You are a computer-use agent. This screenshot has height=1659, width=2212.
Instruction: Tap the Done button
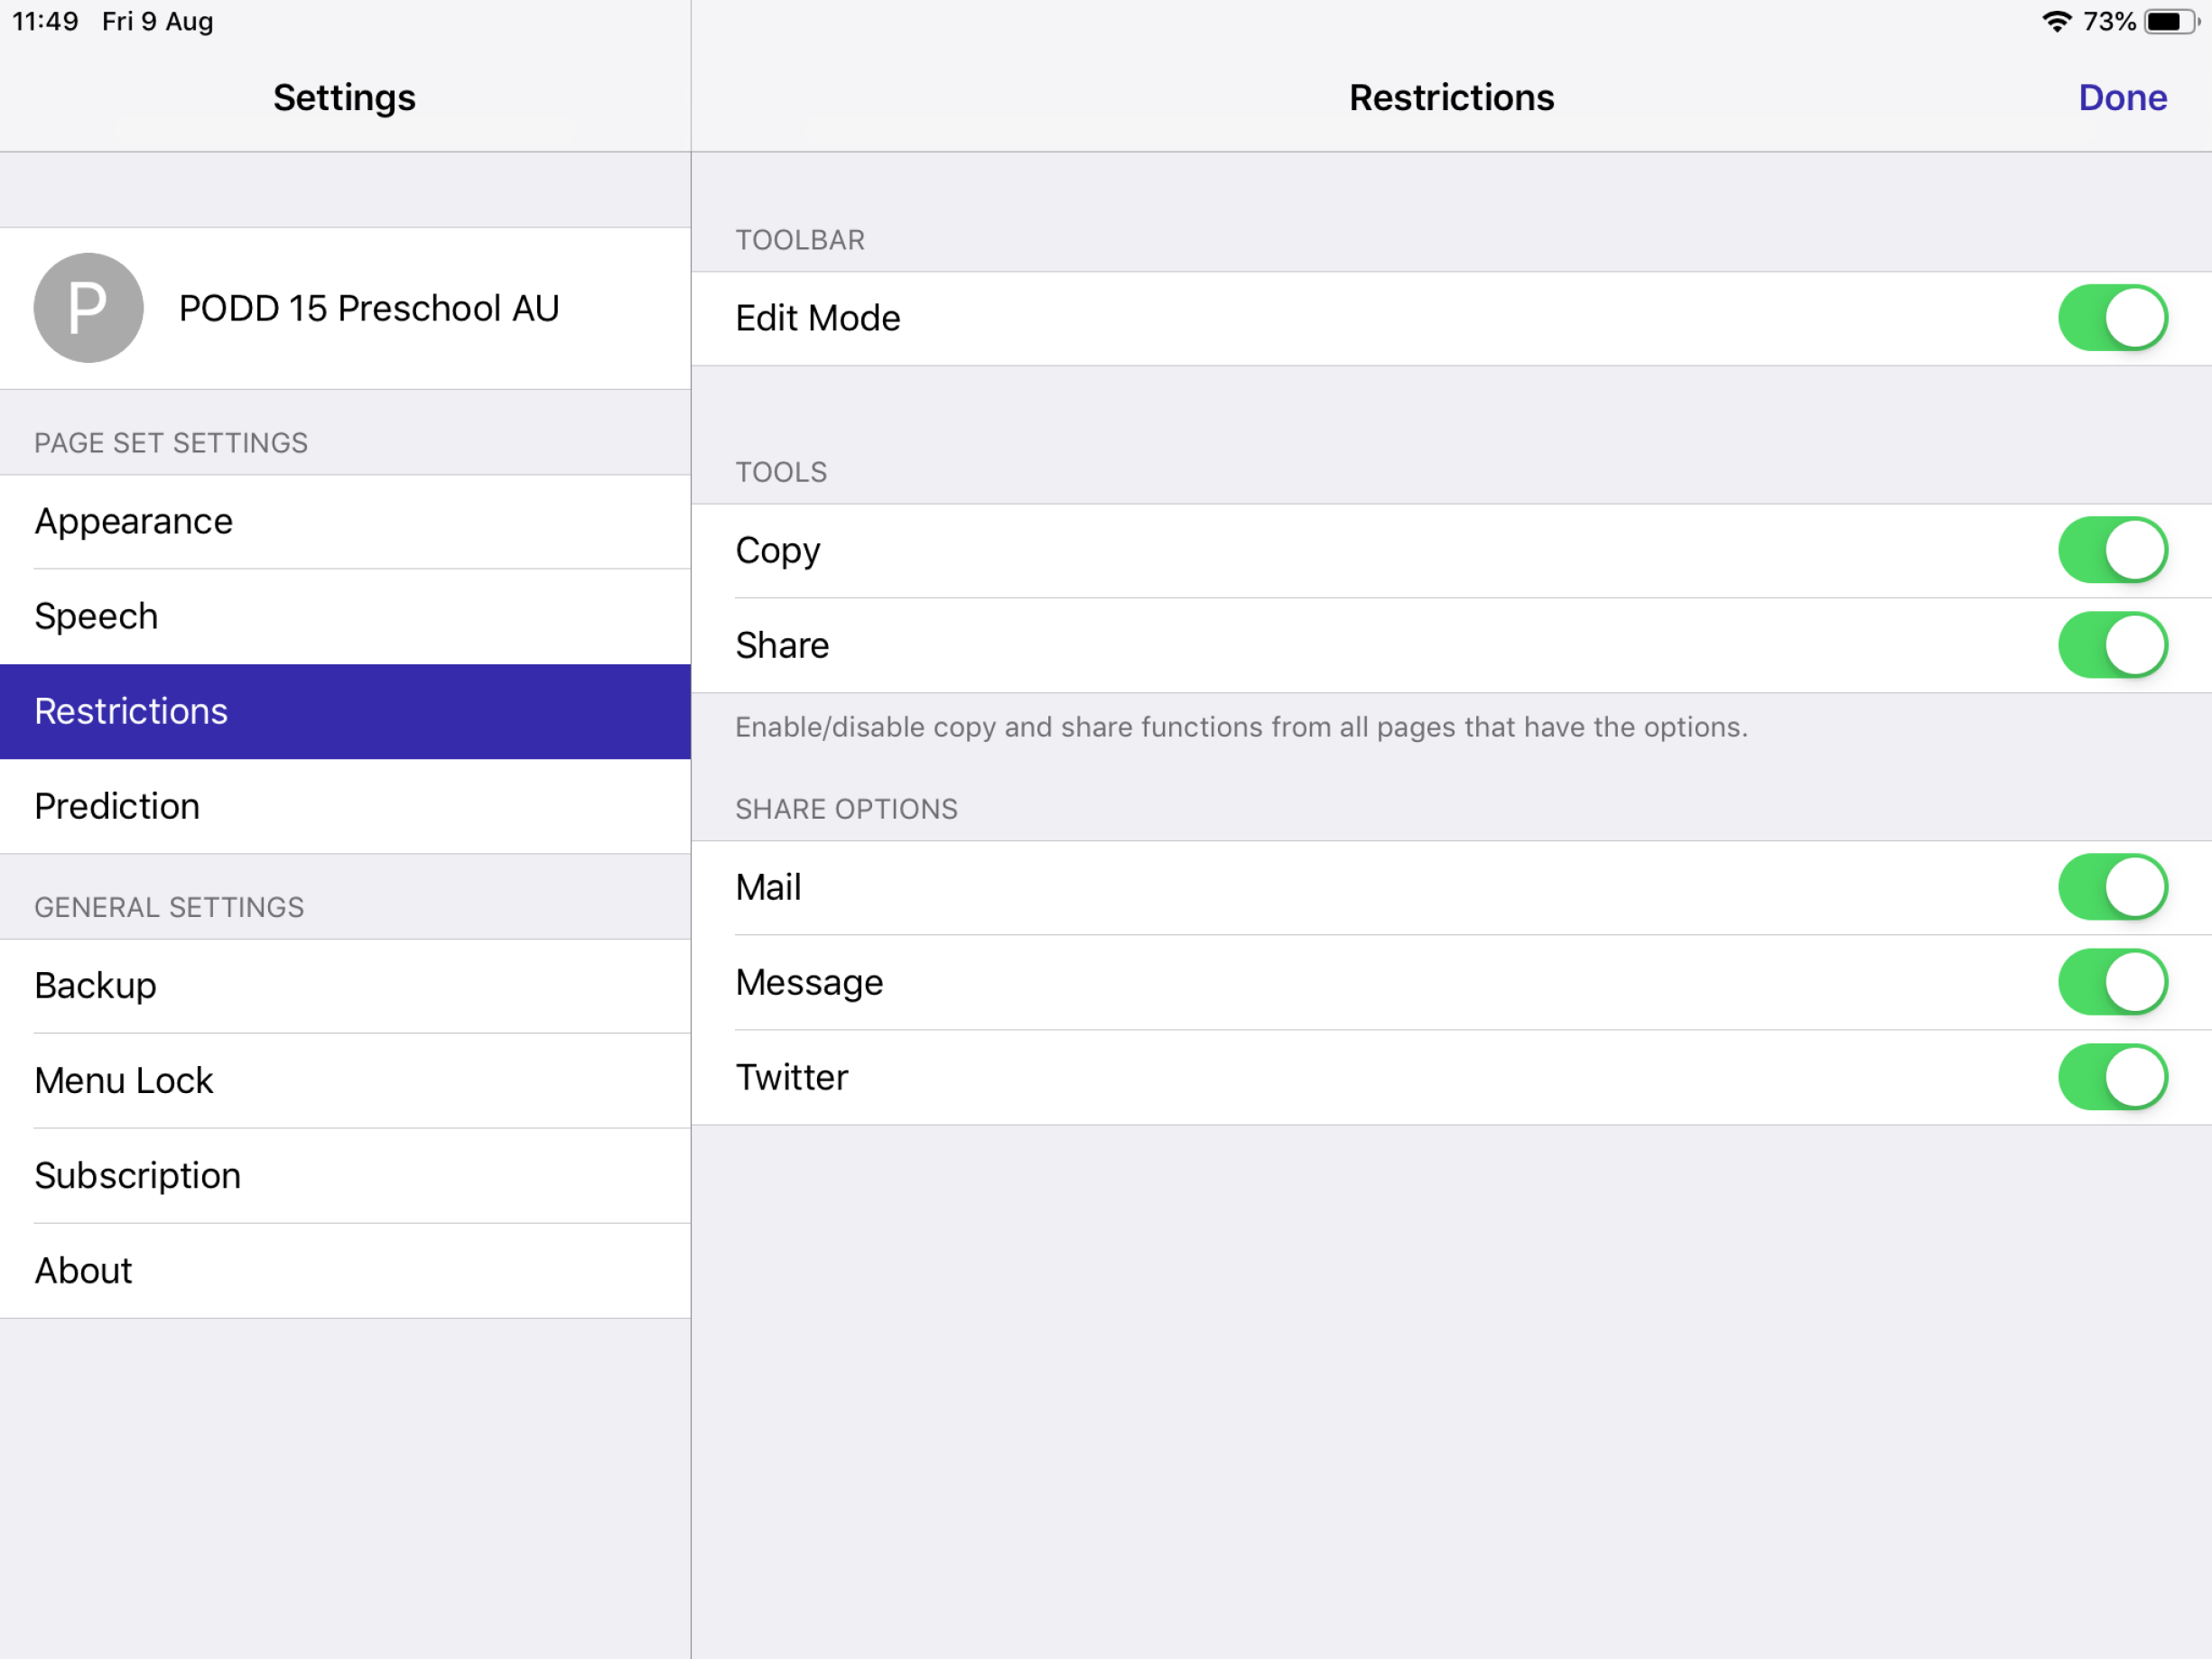pos(2122,97)
